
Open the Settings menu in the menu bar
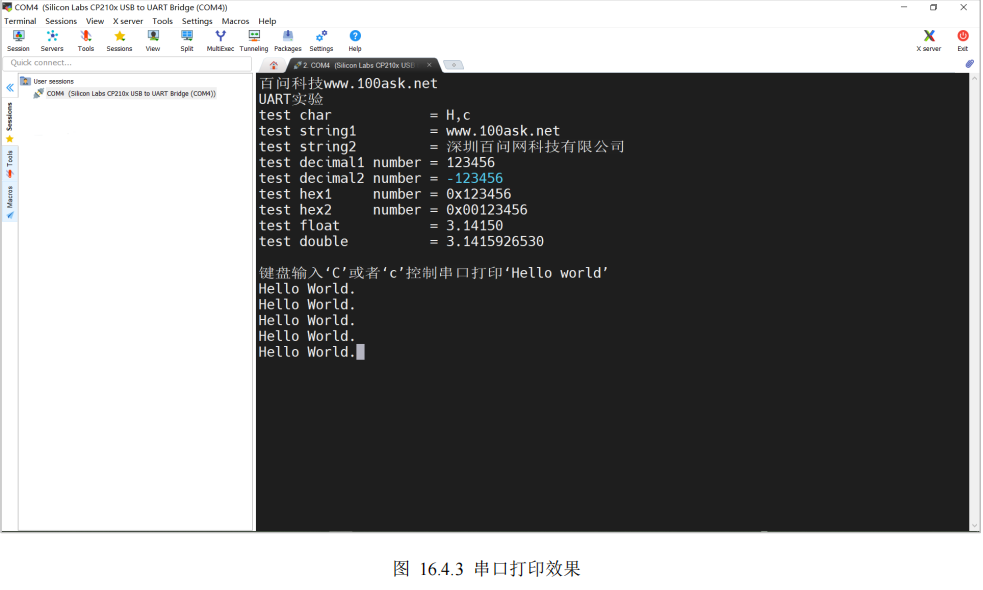click(197, 21)
